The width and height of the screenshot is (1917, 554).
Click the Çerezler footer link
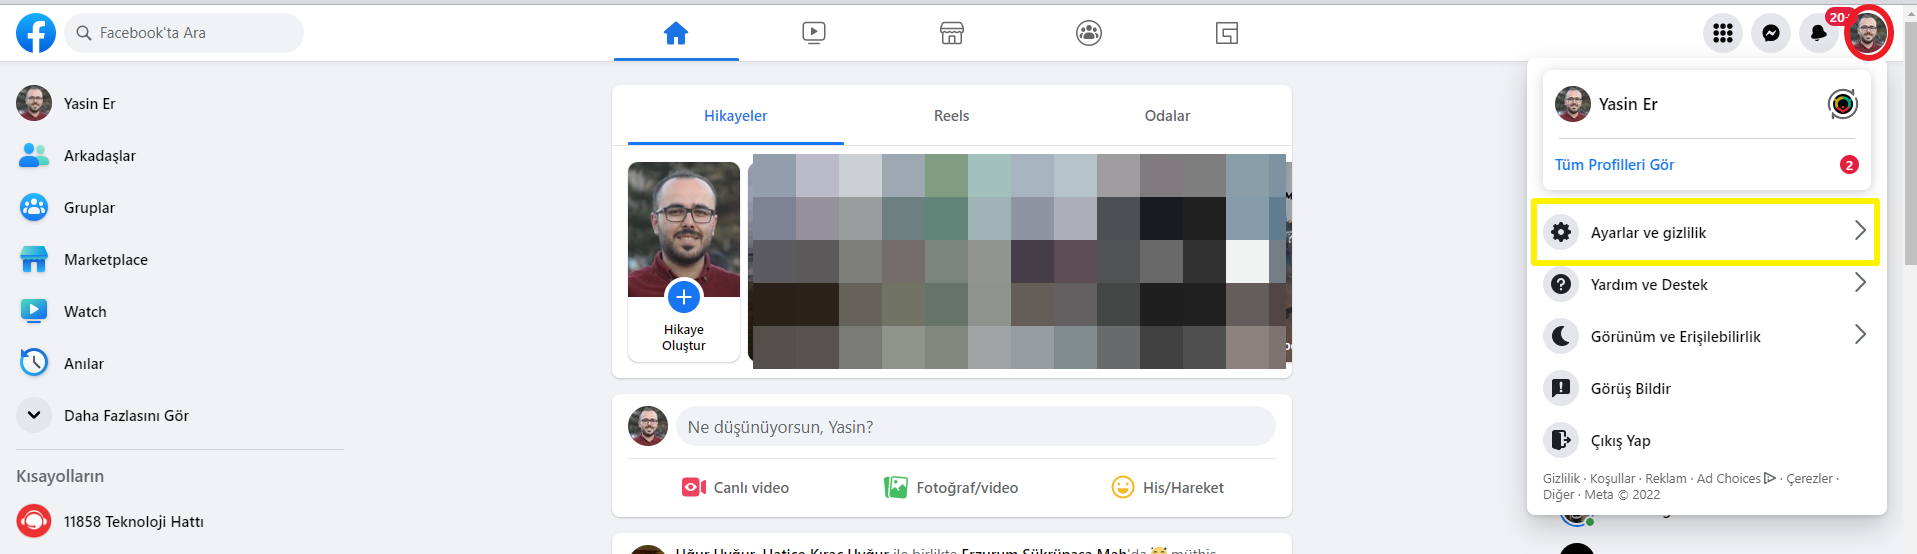click(1810, 478)
